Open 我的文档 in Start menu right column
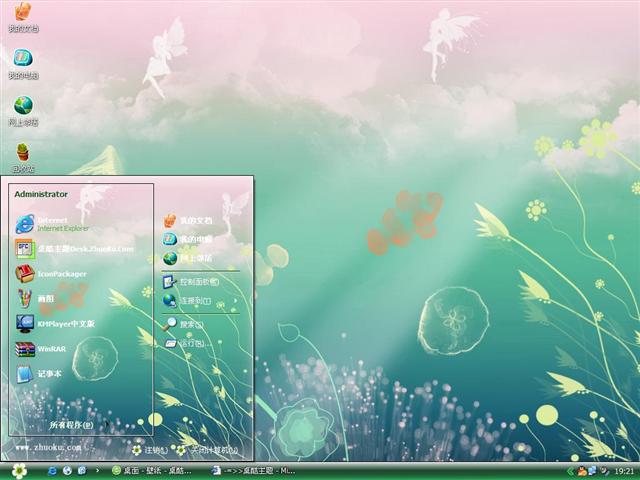The height and width of the screenshot is (480, 640). (188, 220)
